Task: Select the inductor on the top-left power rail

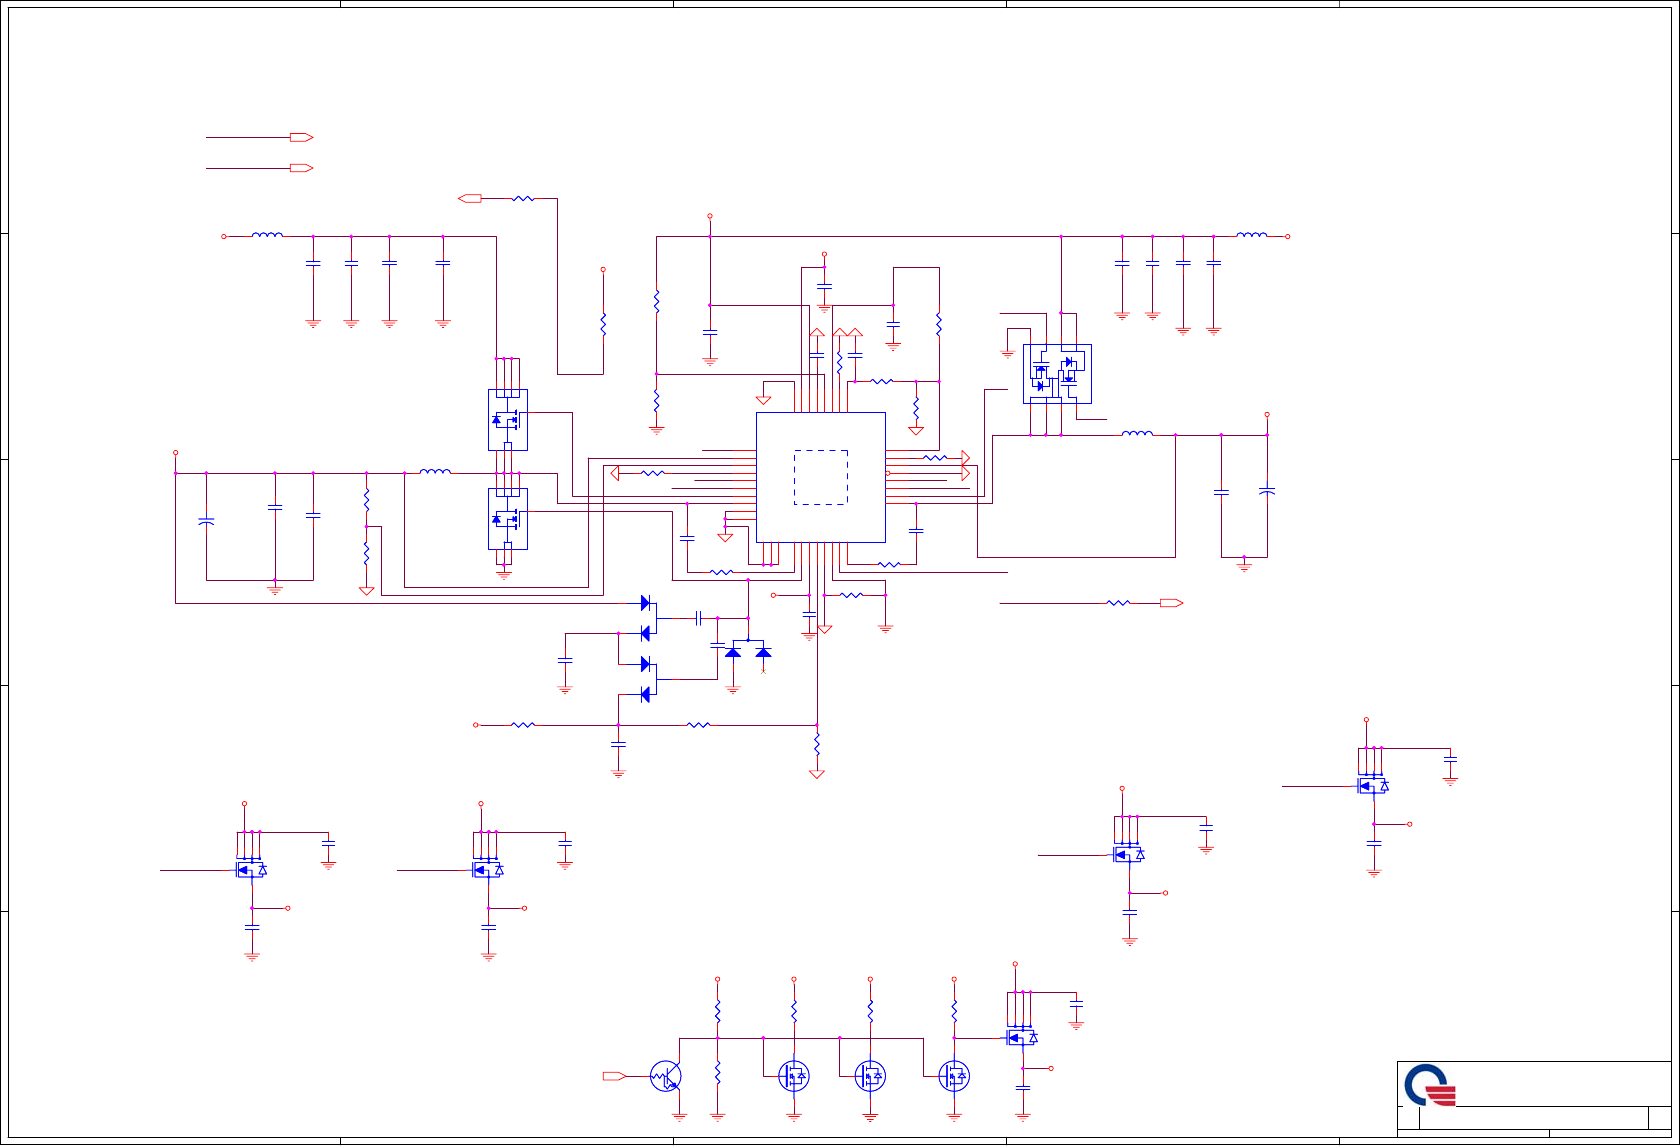Action: click(x=267, y=236)
